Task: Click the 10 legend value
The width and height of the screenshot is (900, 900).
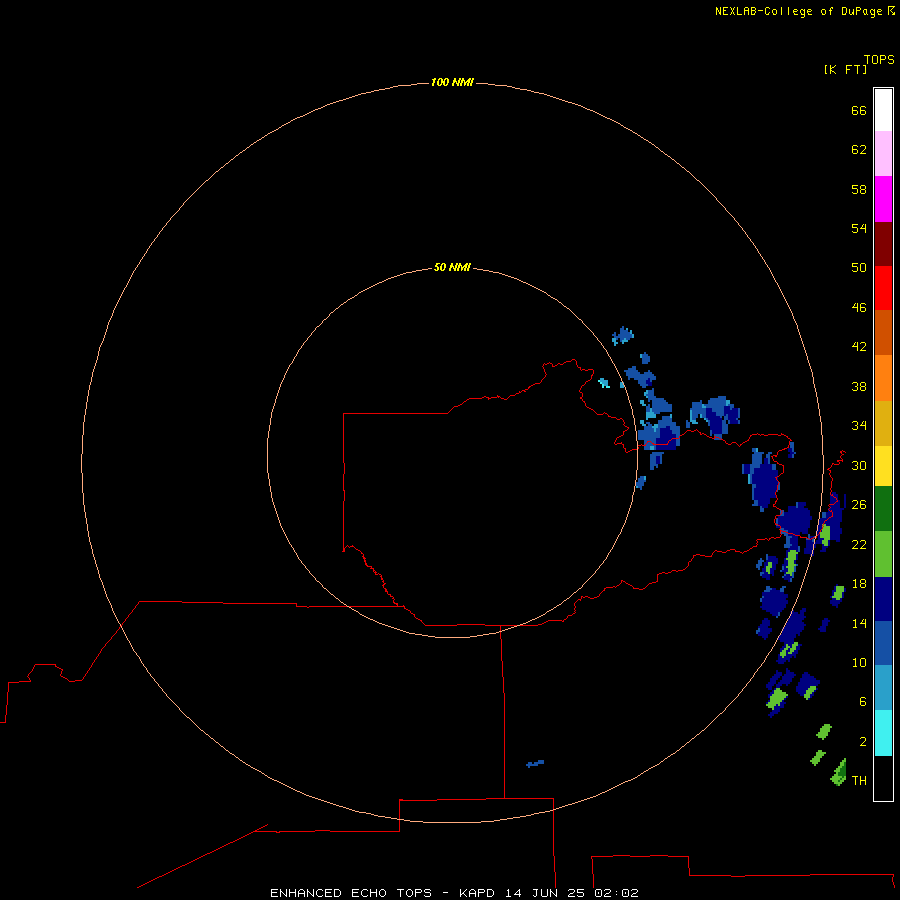Action: coord(859,662)
